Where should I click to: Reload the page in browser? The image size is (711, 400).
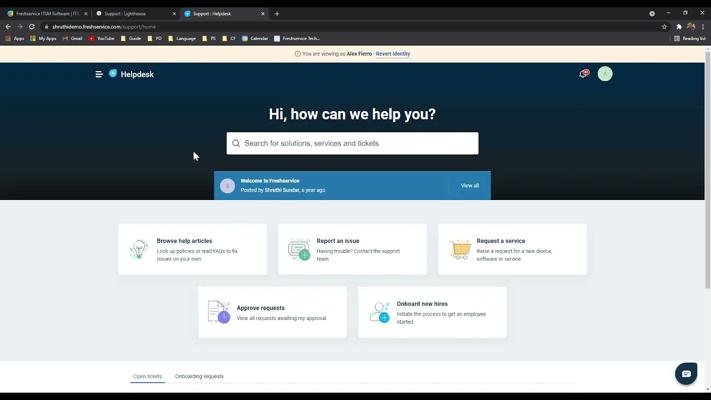point(32,27)
